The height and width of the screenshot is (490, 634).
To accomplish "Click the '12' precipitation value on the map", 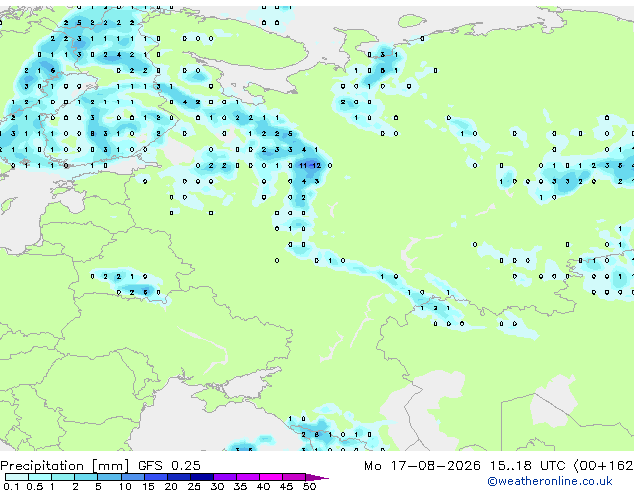I will 317,165.
